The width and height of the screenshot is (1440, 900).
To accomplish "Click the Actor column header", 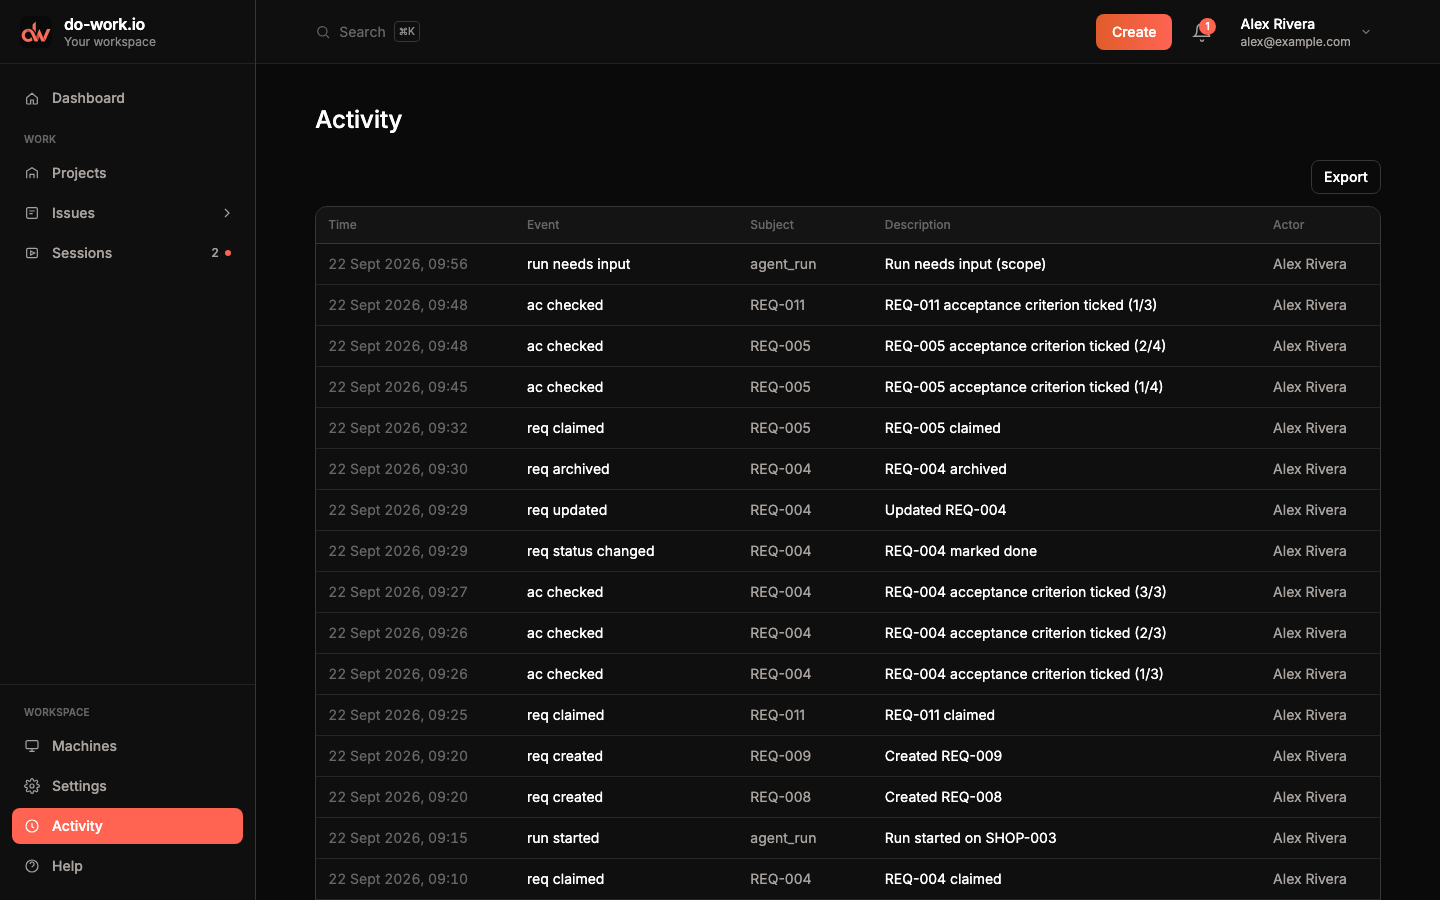I will [x=1288, y=225].
